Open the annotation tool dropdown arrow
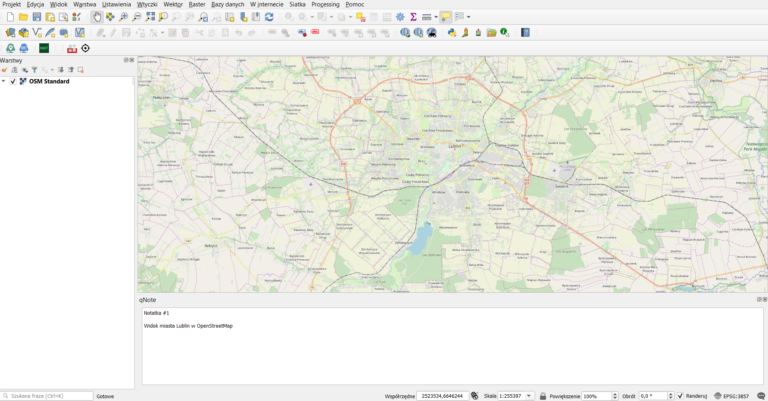The height and width of the screenshot is (401, 768). click(x=468, y=17)
